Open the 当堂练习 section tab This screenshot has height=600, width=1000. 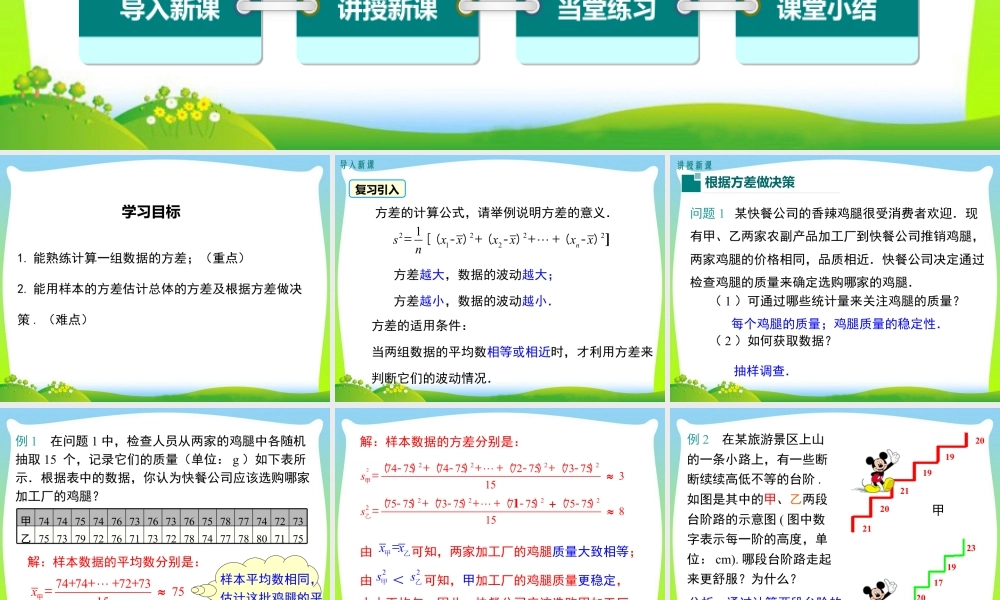tap(607, 13)
